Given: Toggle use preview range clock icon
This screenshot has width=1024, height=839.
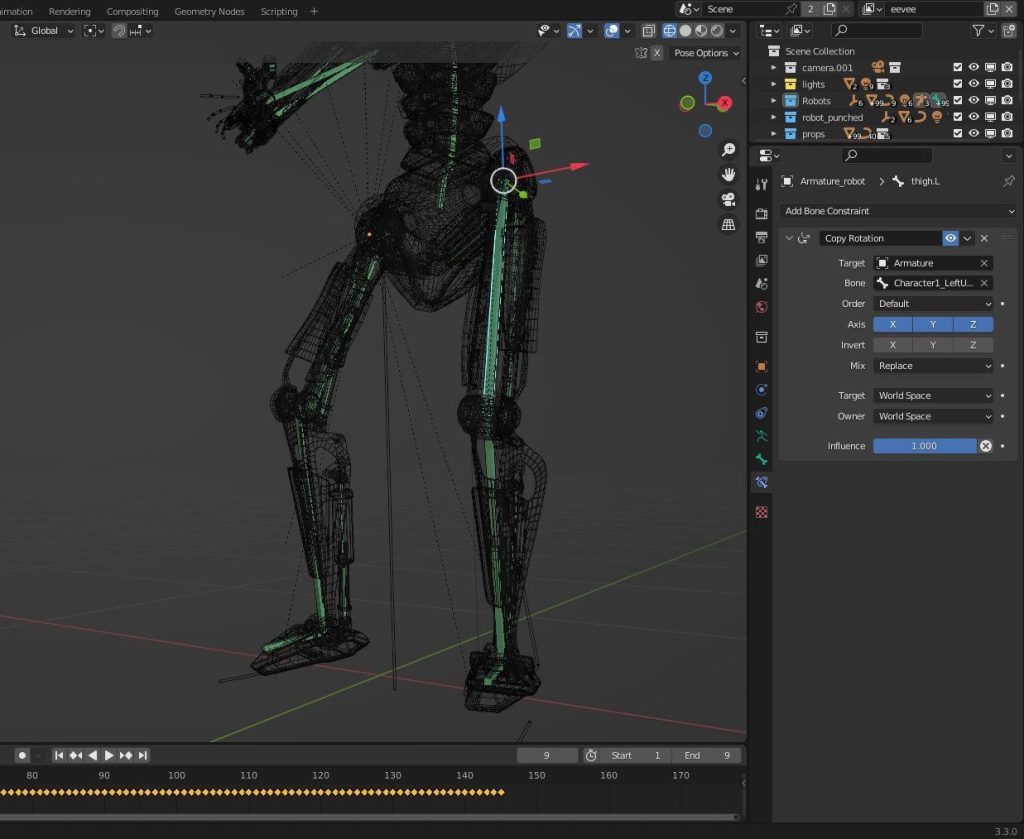Looking at the screenshot, I should click(591, 755).
